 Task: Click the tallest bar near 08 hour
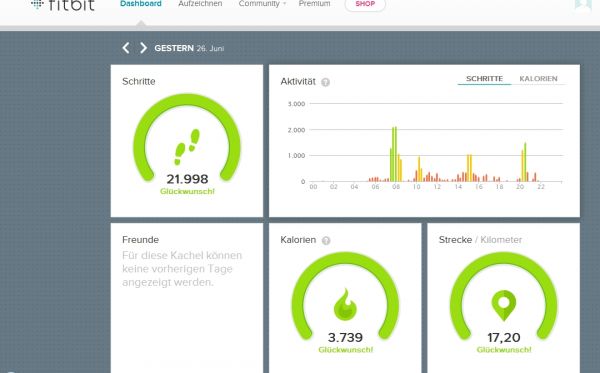point(396,154)
